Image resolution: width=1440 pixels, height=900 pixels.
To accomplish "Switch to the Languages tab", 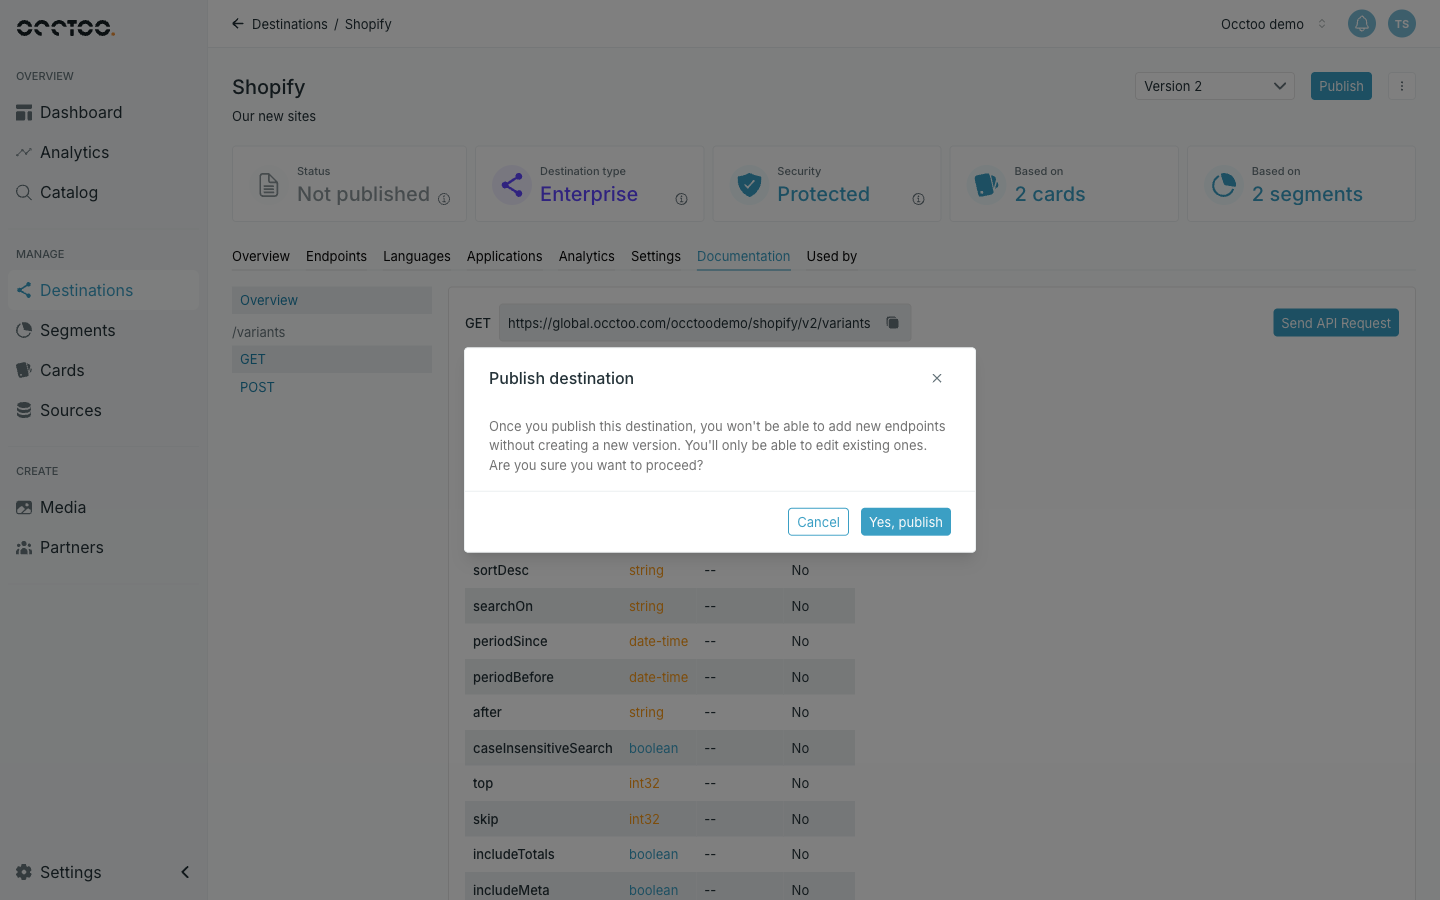I will (417, 256).
